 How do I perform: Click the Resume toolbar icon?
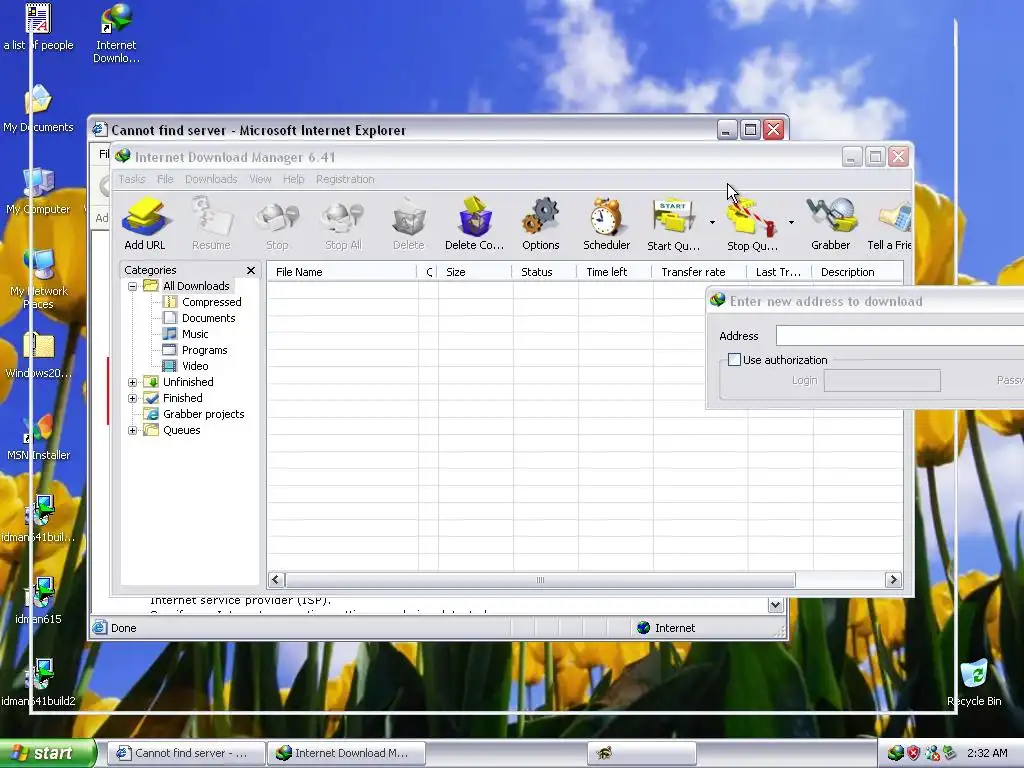[211, 224]
